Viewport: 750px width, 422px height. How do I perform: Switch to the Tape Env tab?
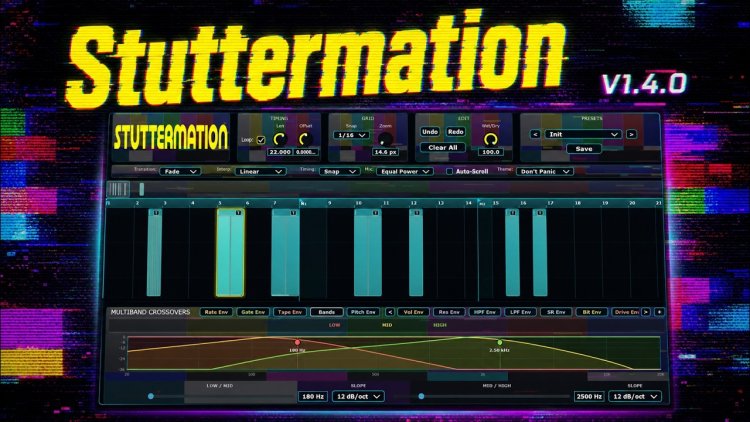tap(290, 312)
